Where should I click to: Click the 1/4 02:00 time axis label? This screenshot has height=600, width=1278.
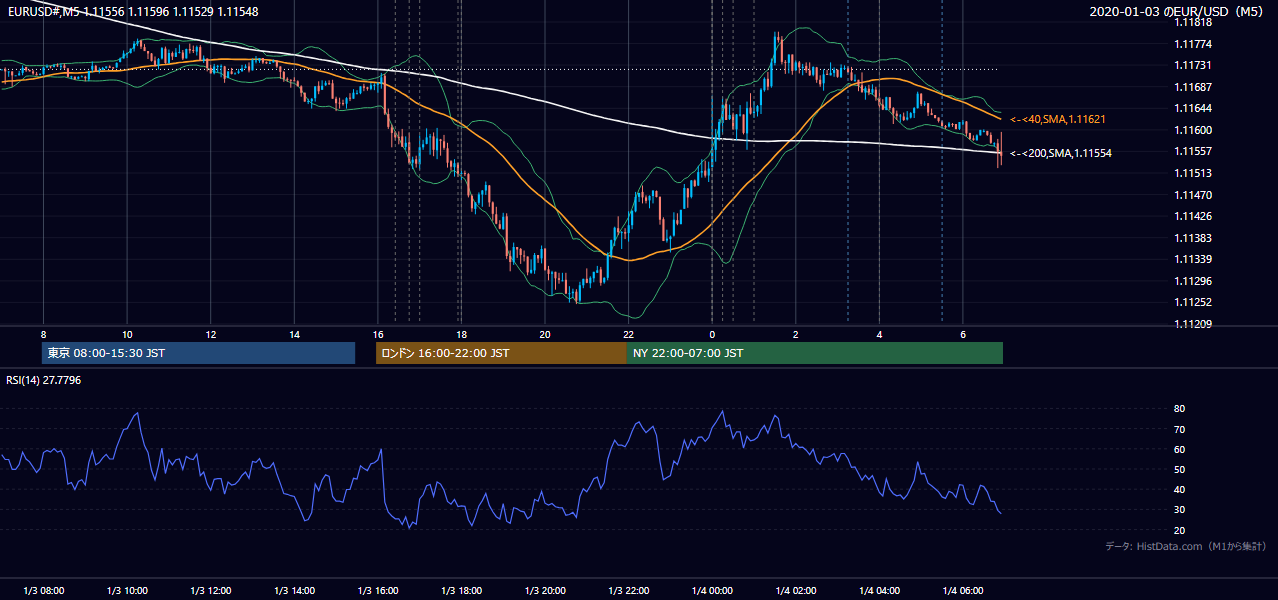(795, 590)
